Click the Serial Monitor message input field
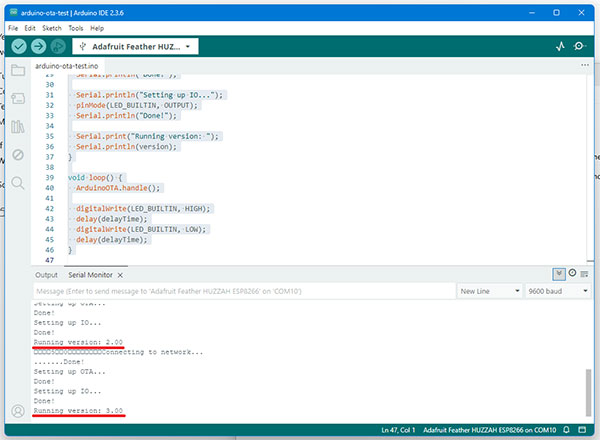The height and width of the screenshot is (440, 600). click(x=244, y=291)
